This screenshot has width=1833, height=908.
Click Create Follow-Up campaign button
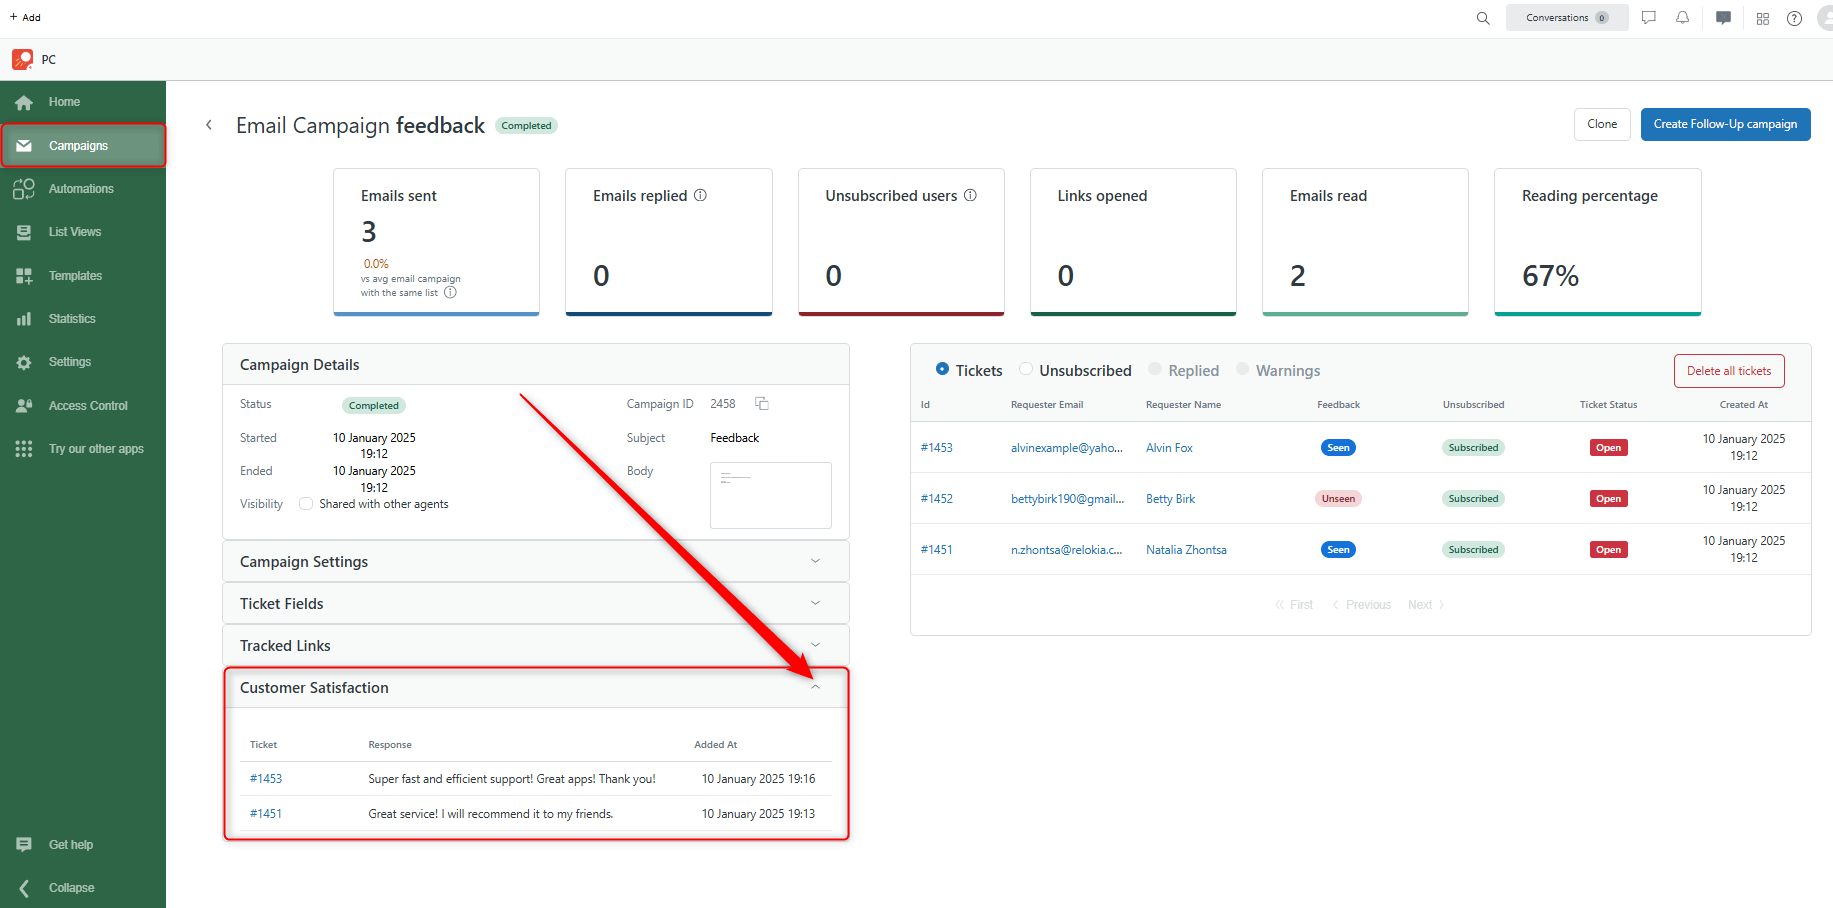1725,124
